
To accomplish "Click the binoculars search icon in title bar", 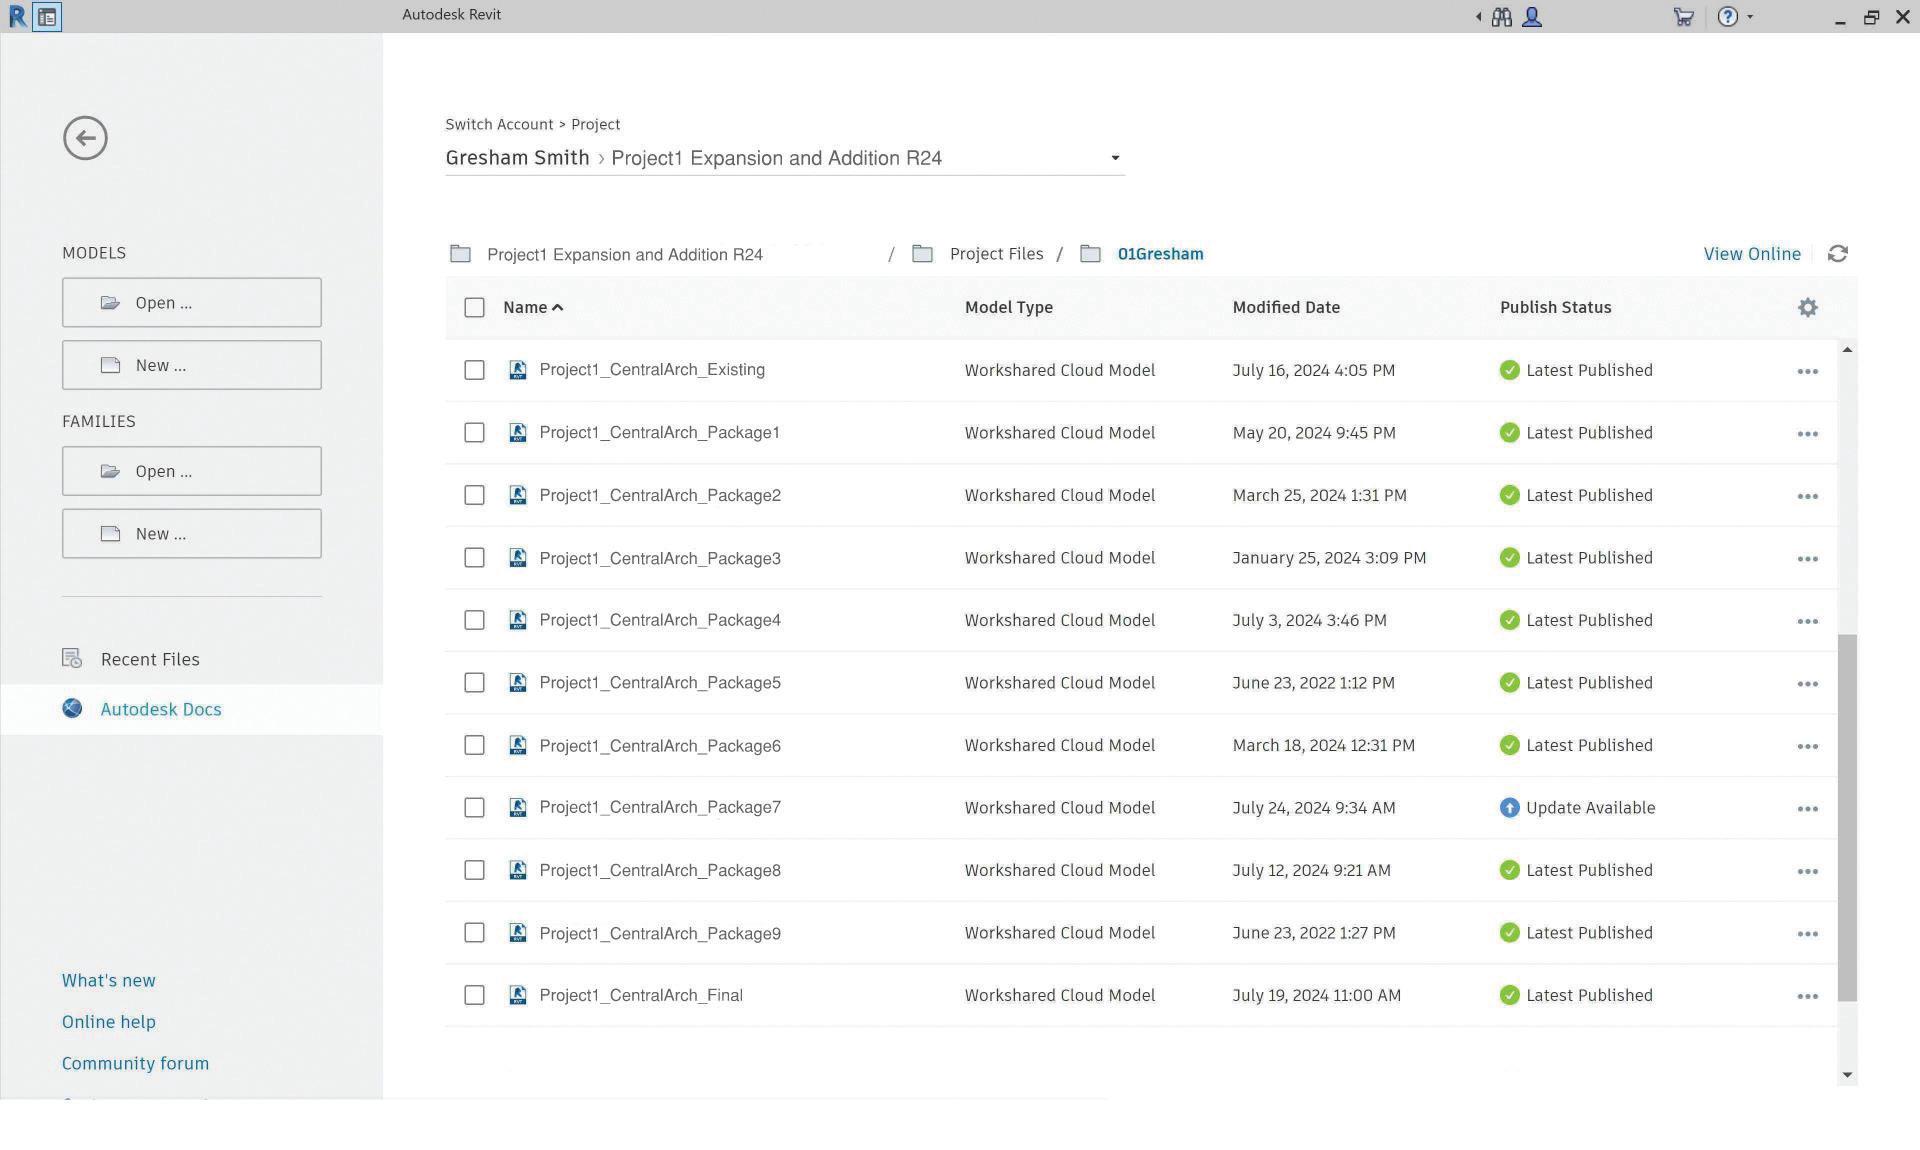I will (x=1501, y=17).
